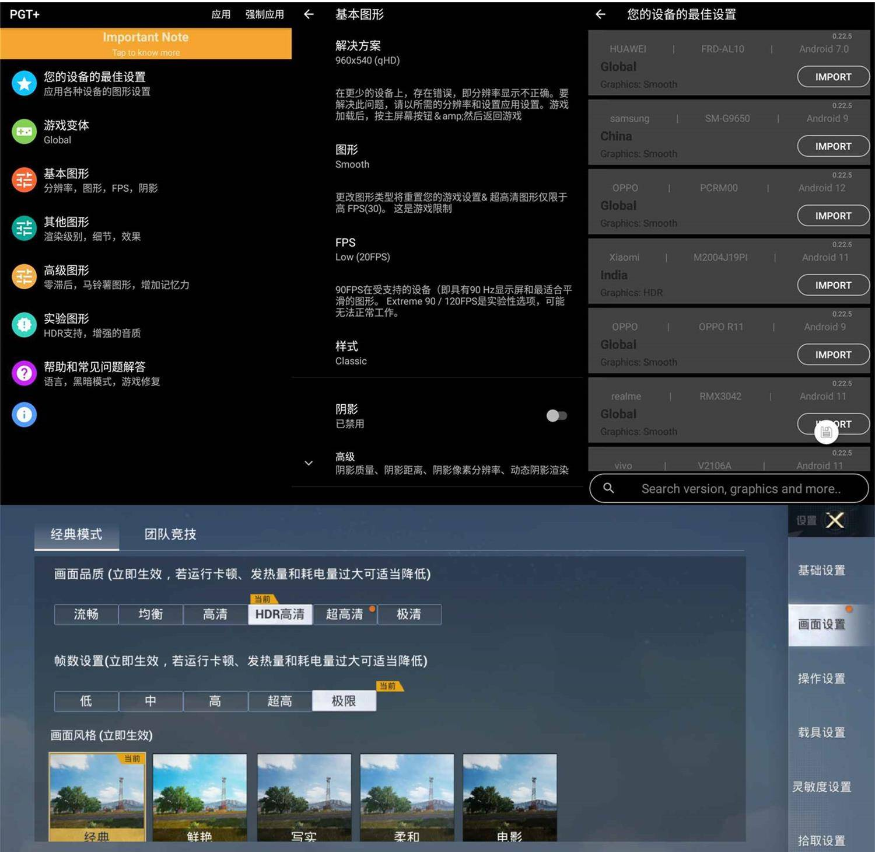Close the game settings panel
The width and height of the screenshot is (875, 852).
click(x=836, y=520)
